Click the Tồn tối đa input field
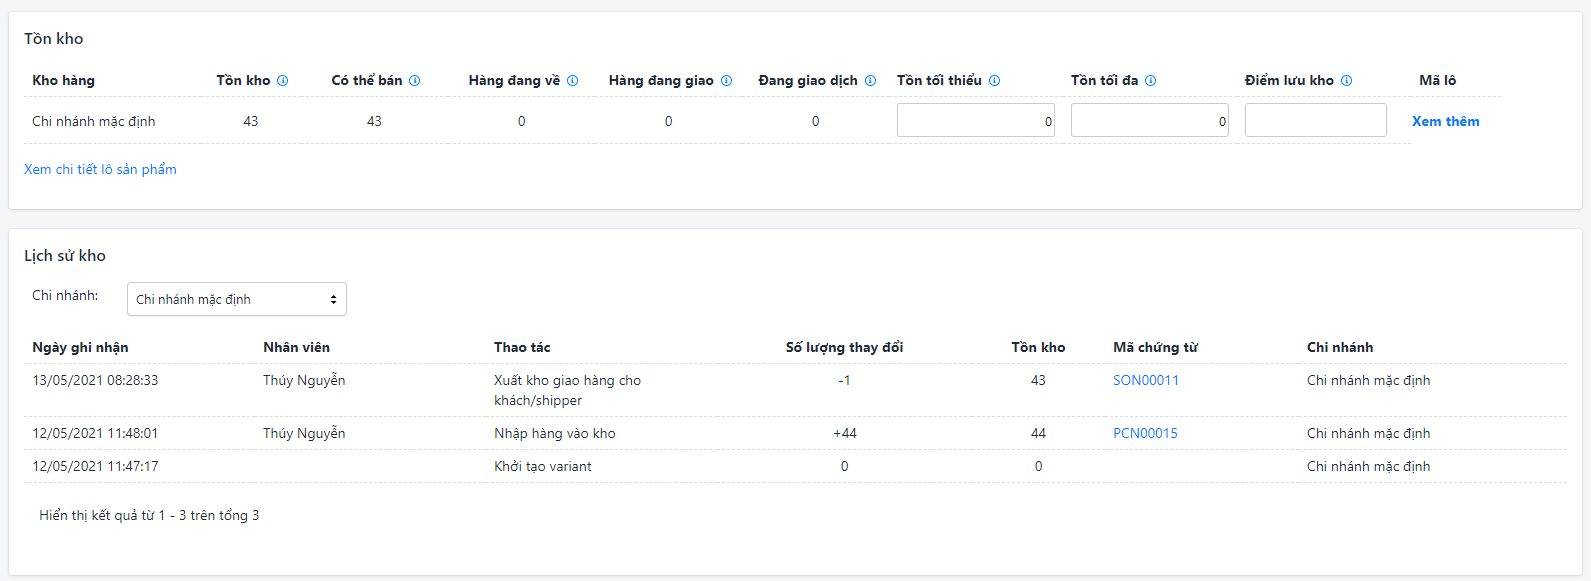Viewport: 1591px width, 581px height. (x=1149, y=121)
